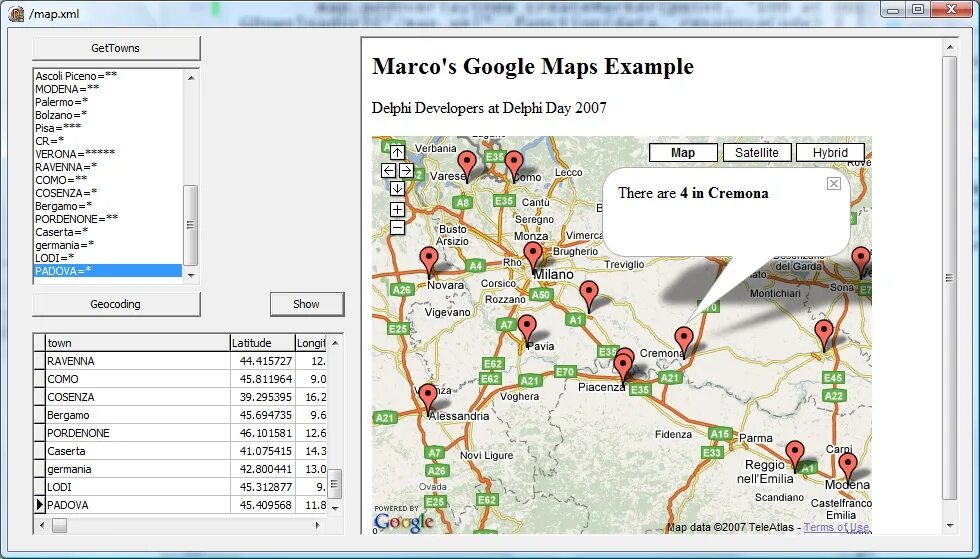Open the Terms of Use link
Image resolution: width=980 pixels, height=559 pixels.
click(836, 527)
